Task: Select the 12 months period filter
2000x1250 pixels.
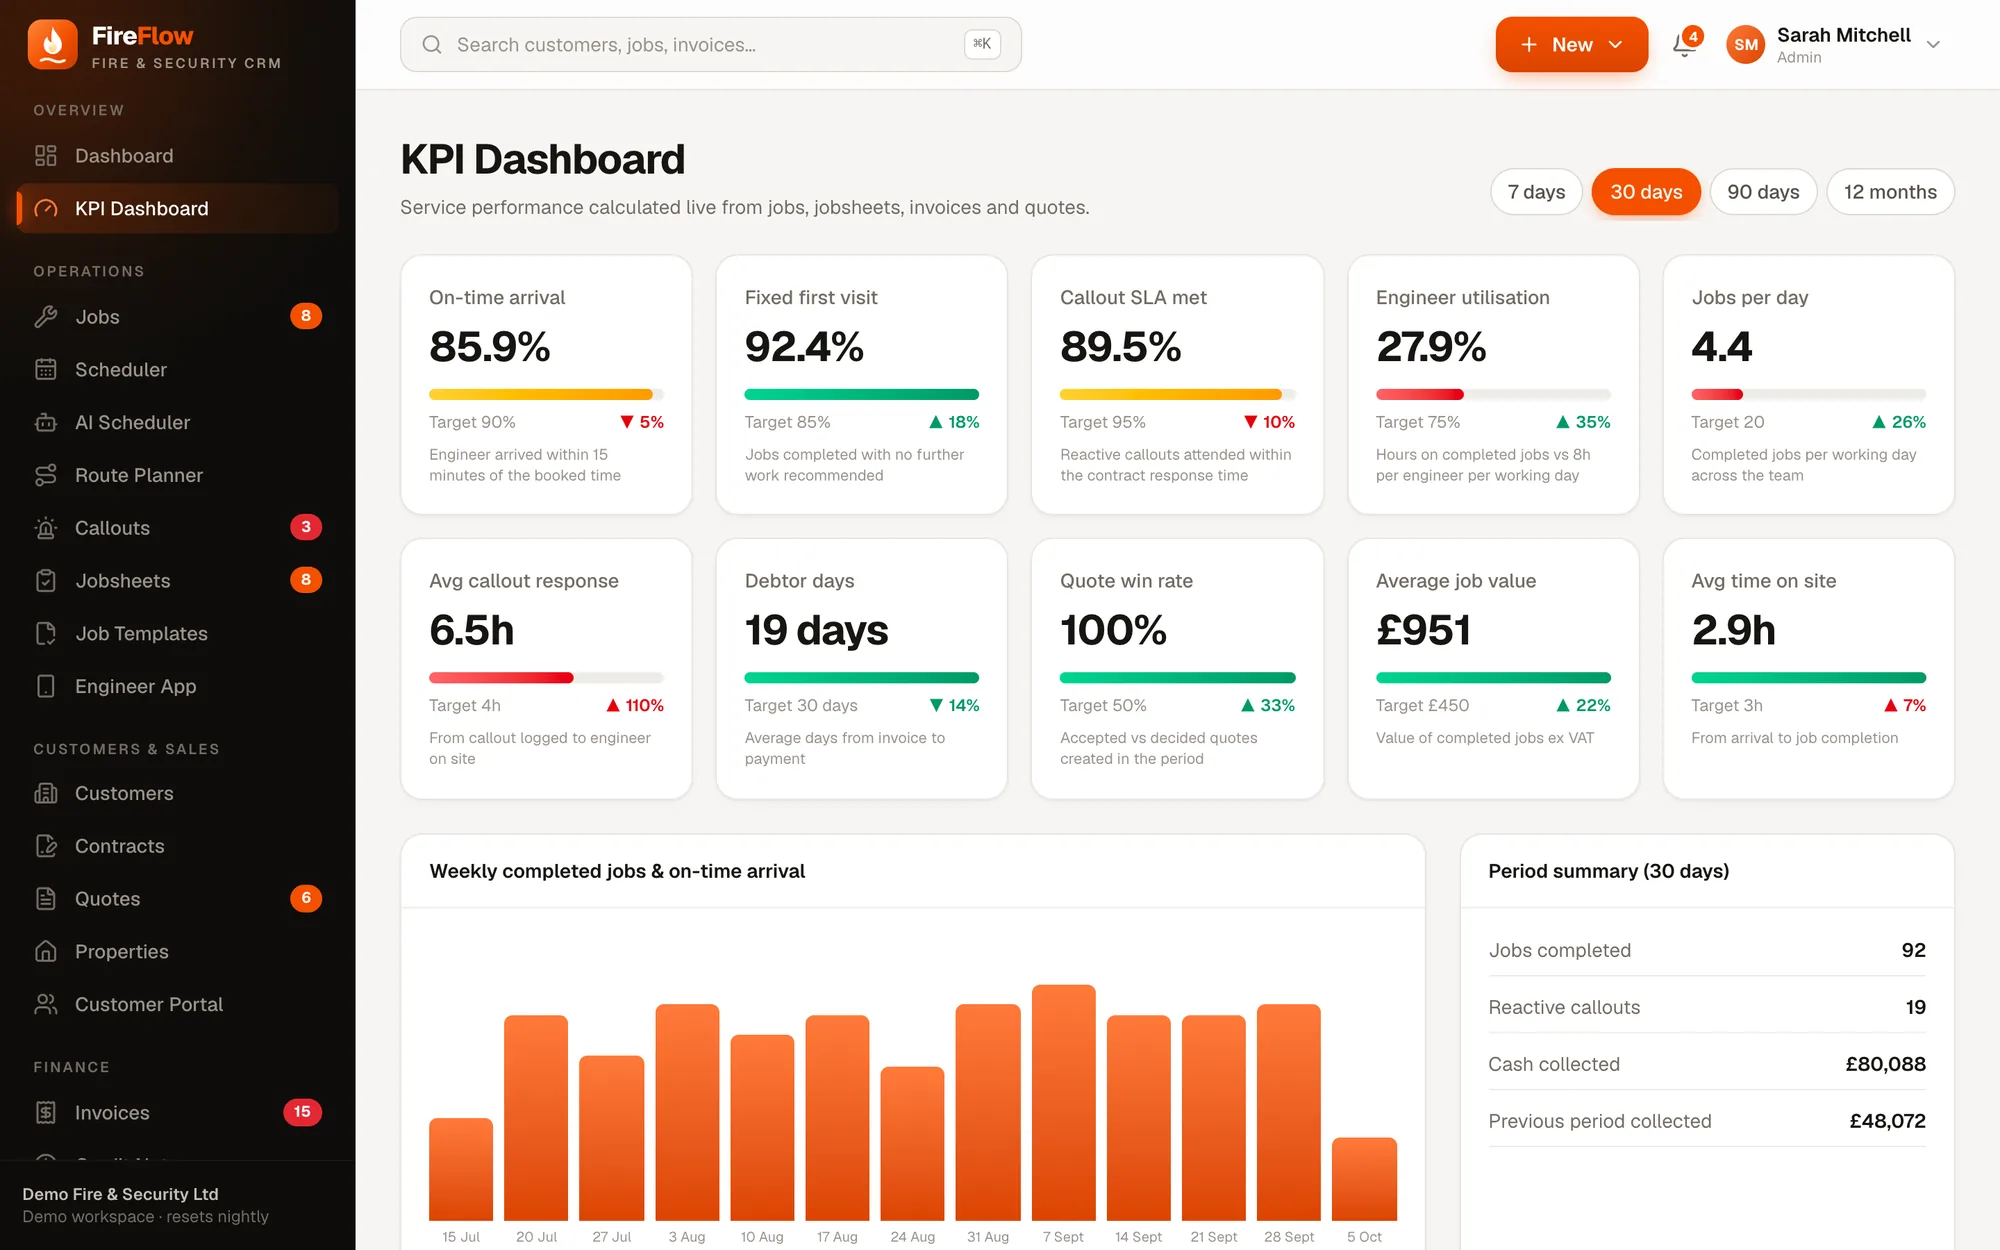Action: pyautogui.click(x=1890, y=192)
